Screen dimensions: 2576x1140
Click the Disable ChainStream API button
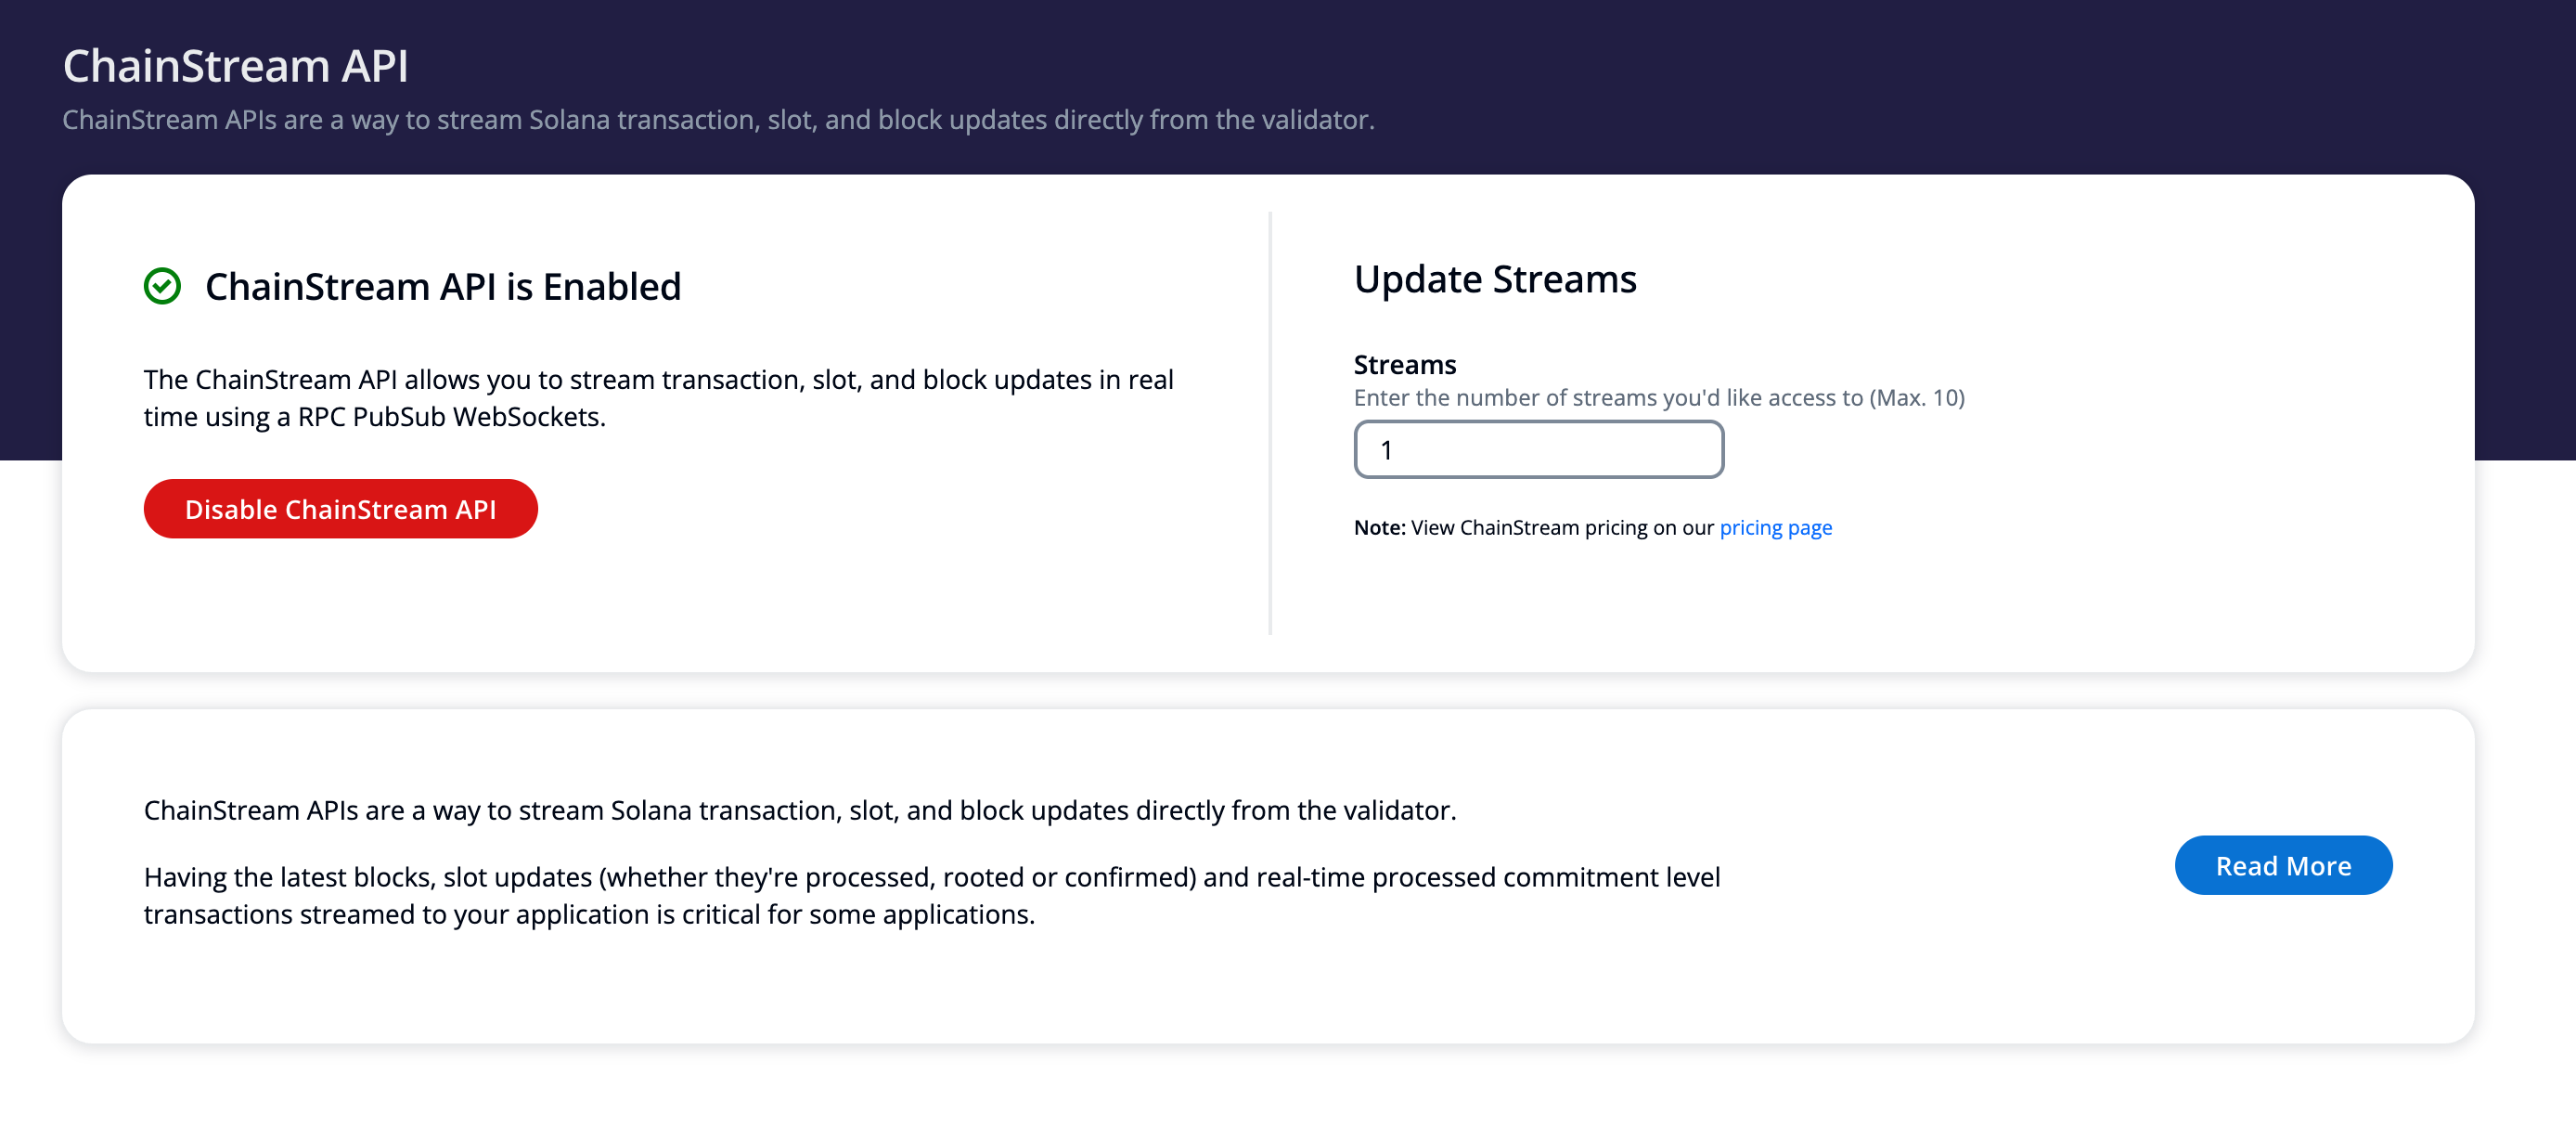(x=340, y=509)
